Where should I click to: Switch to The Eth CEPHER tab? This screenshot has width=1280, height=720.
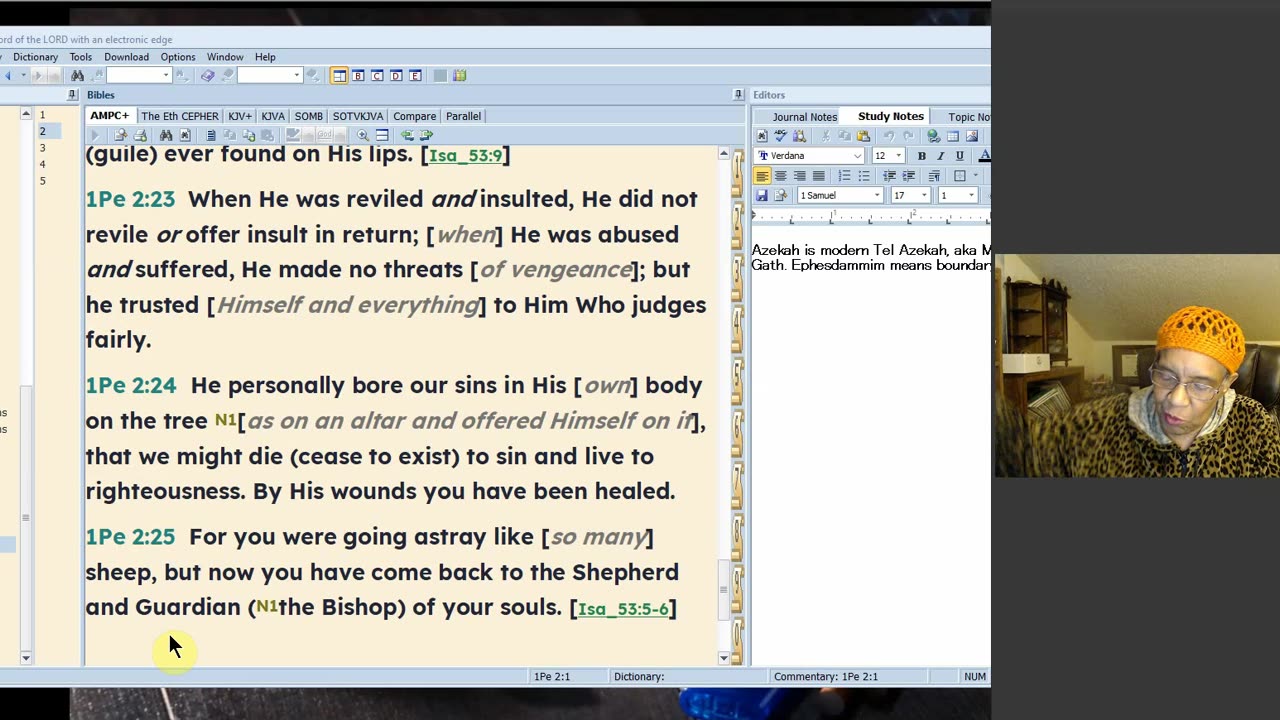tap(180, 116)
